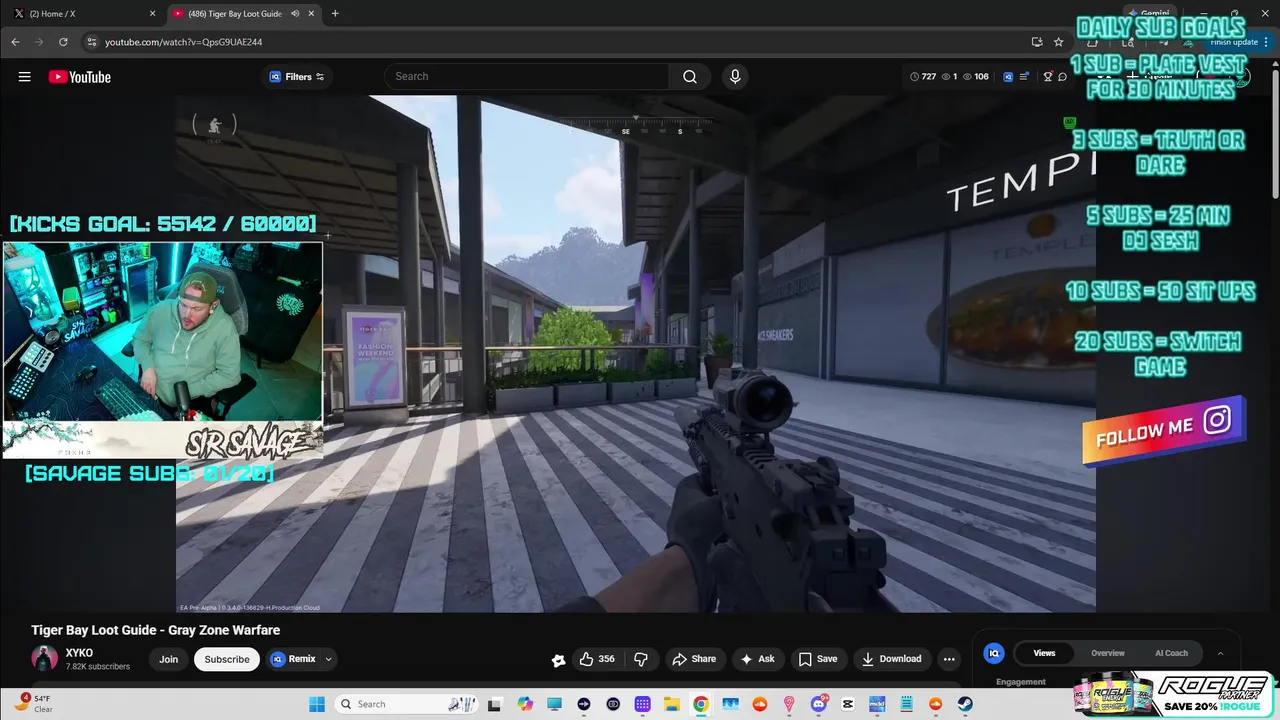Save the video to a playlist
1280x720 pixels.
pyautogui.click(x=817, y=659)
